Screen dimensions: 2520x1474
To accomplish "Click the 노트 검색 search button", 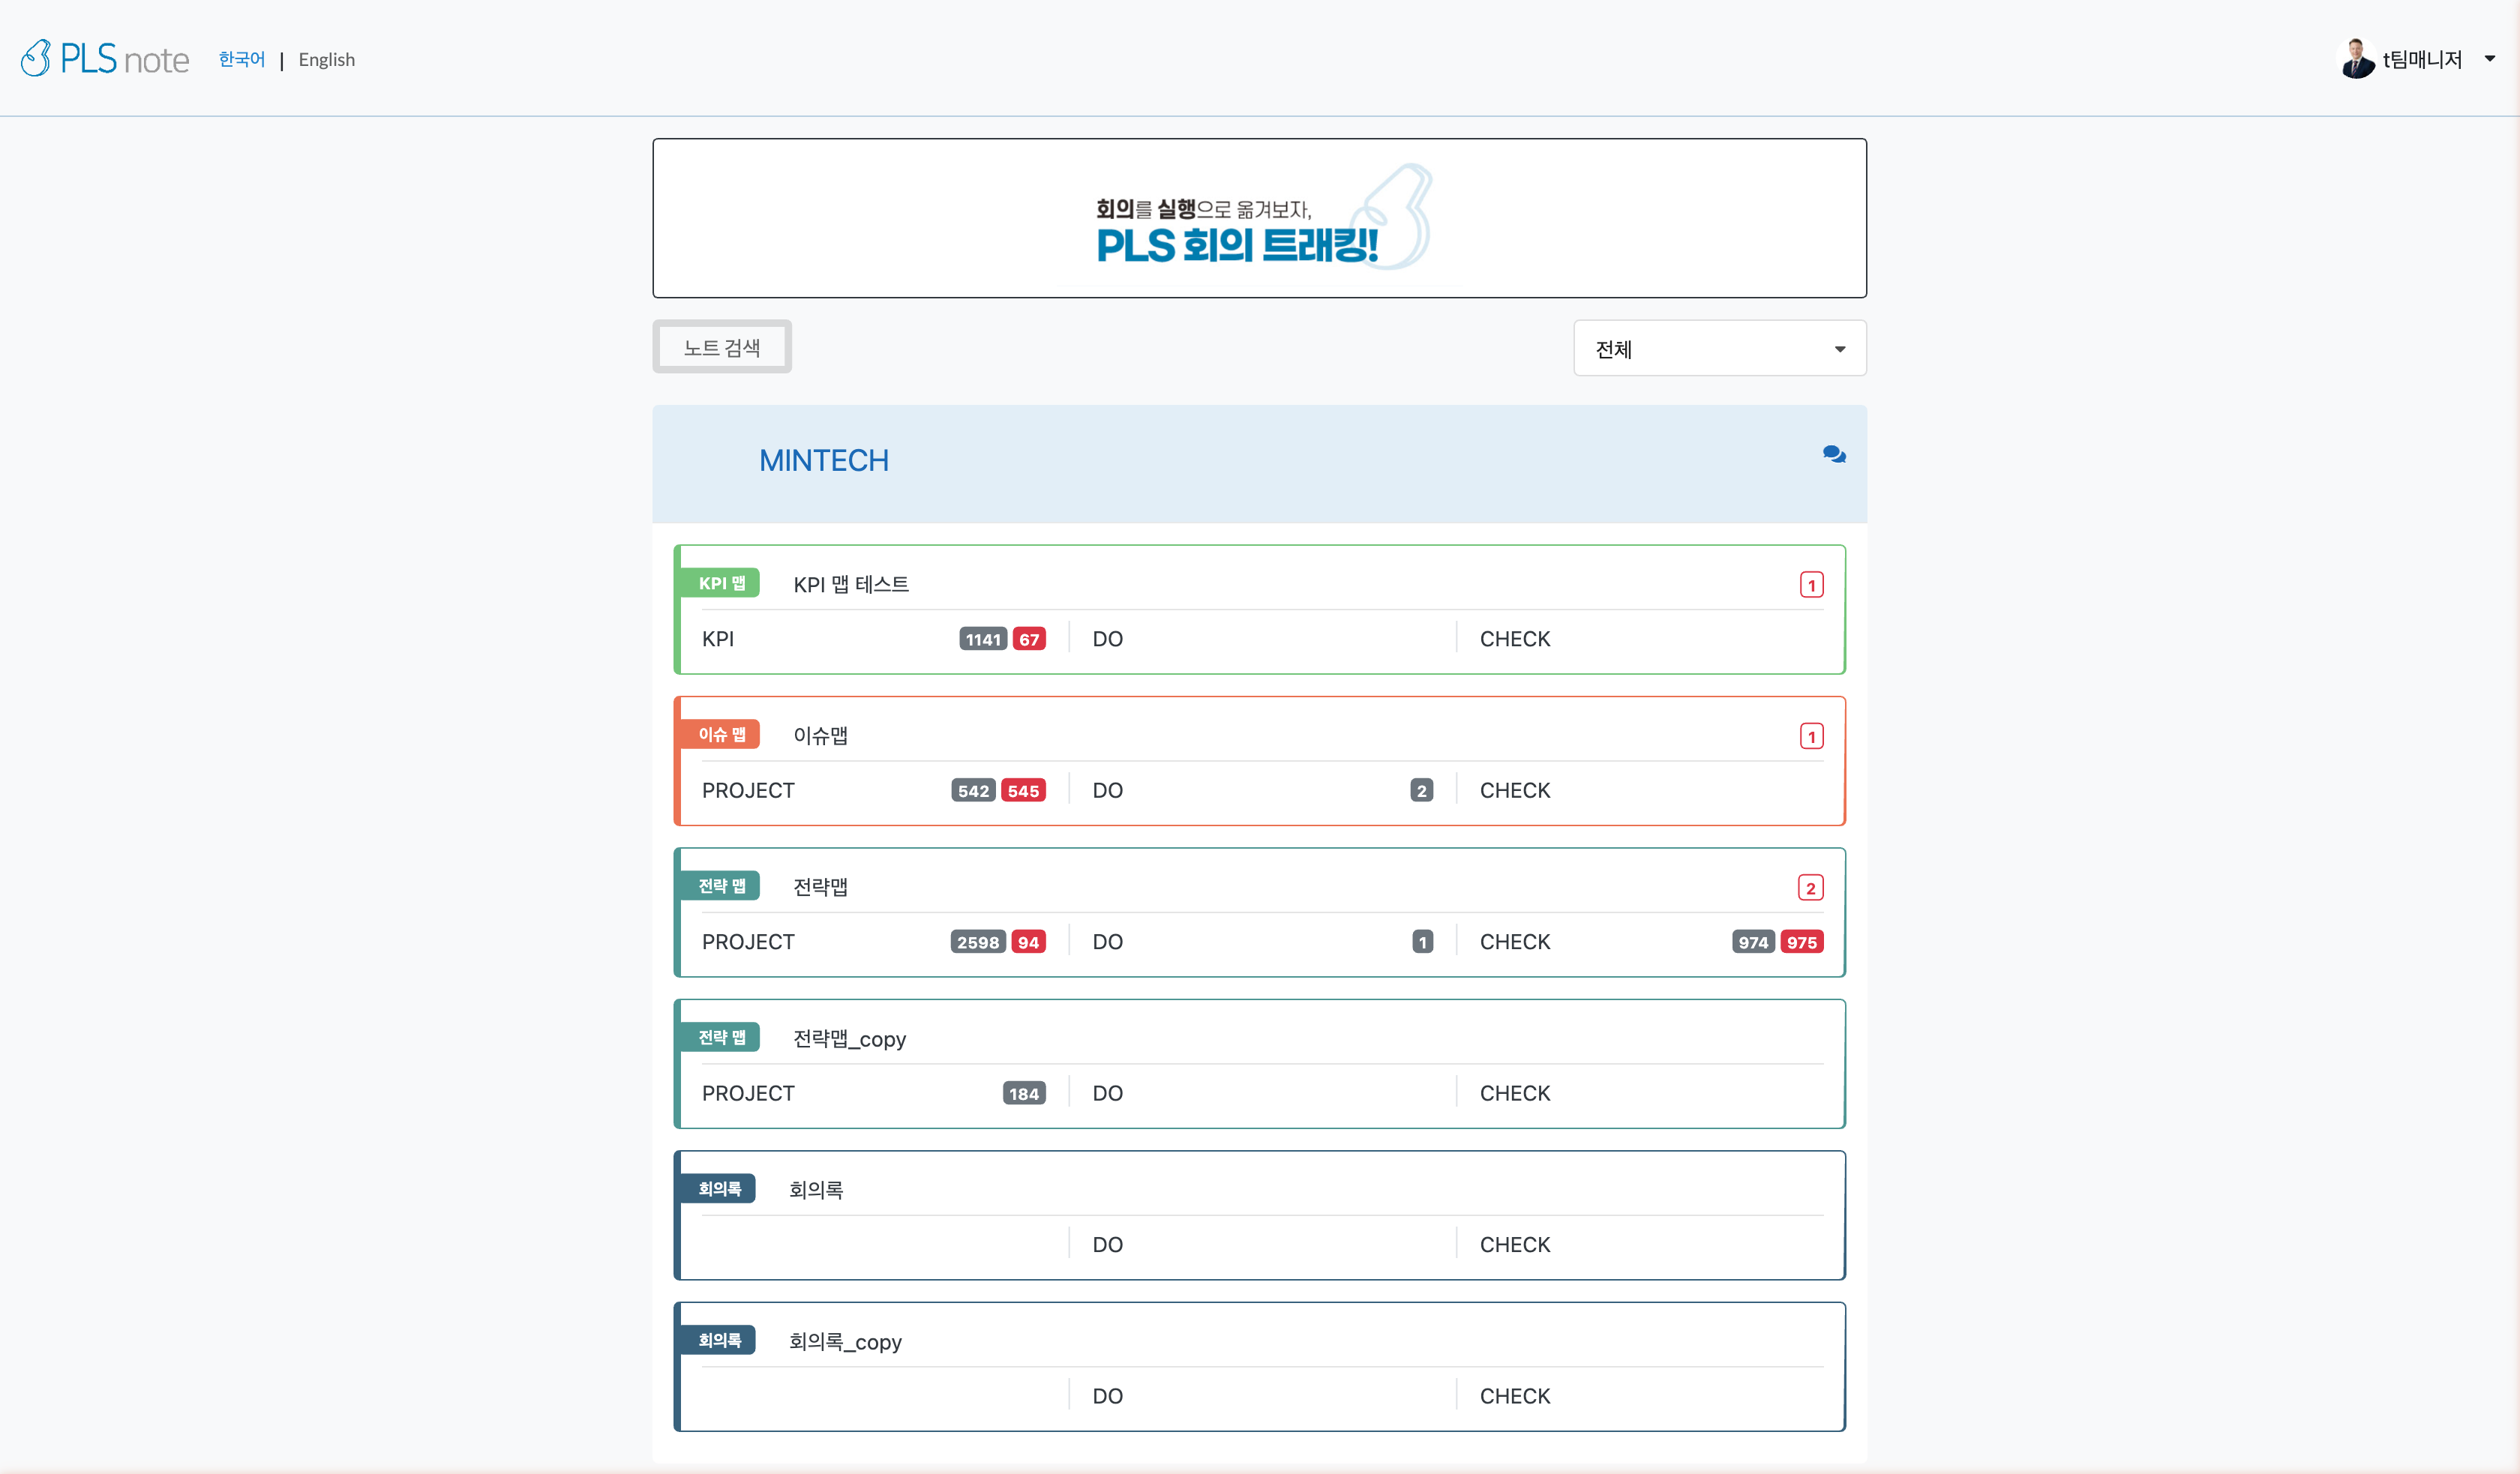I will coord(721,347).
